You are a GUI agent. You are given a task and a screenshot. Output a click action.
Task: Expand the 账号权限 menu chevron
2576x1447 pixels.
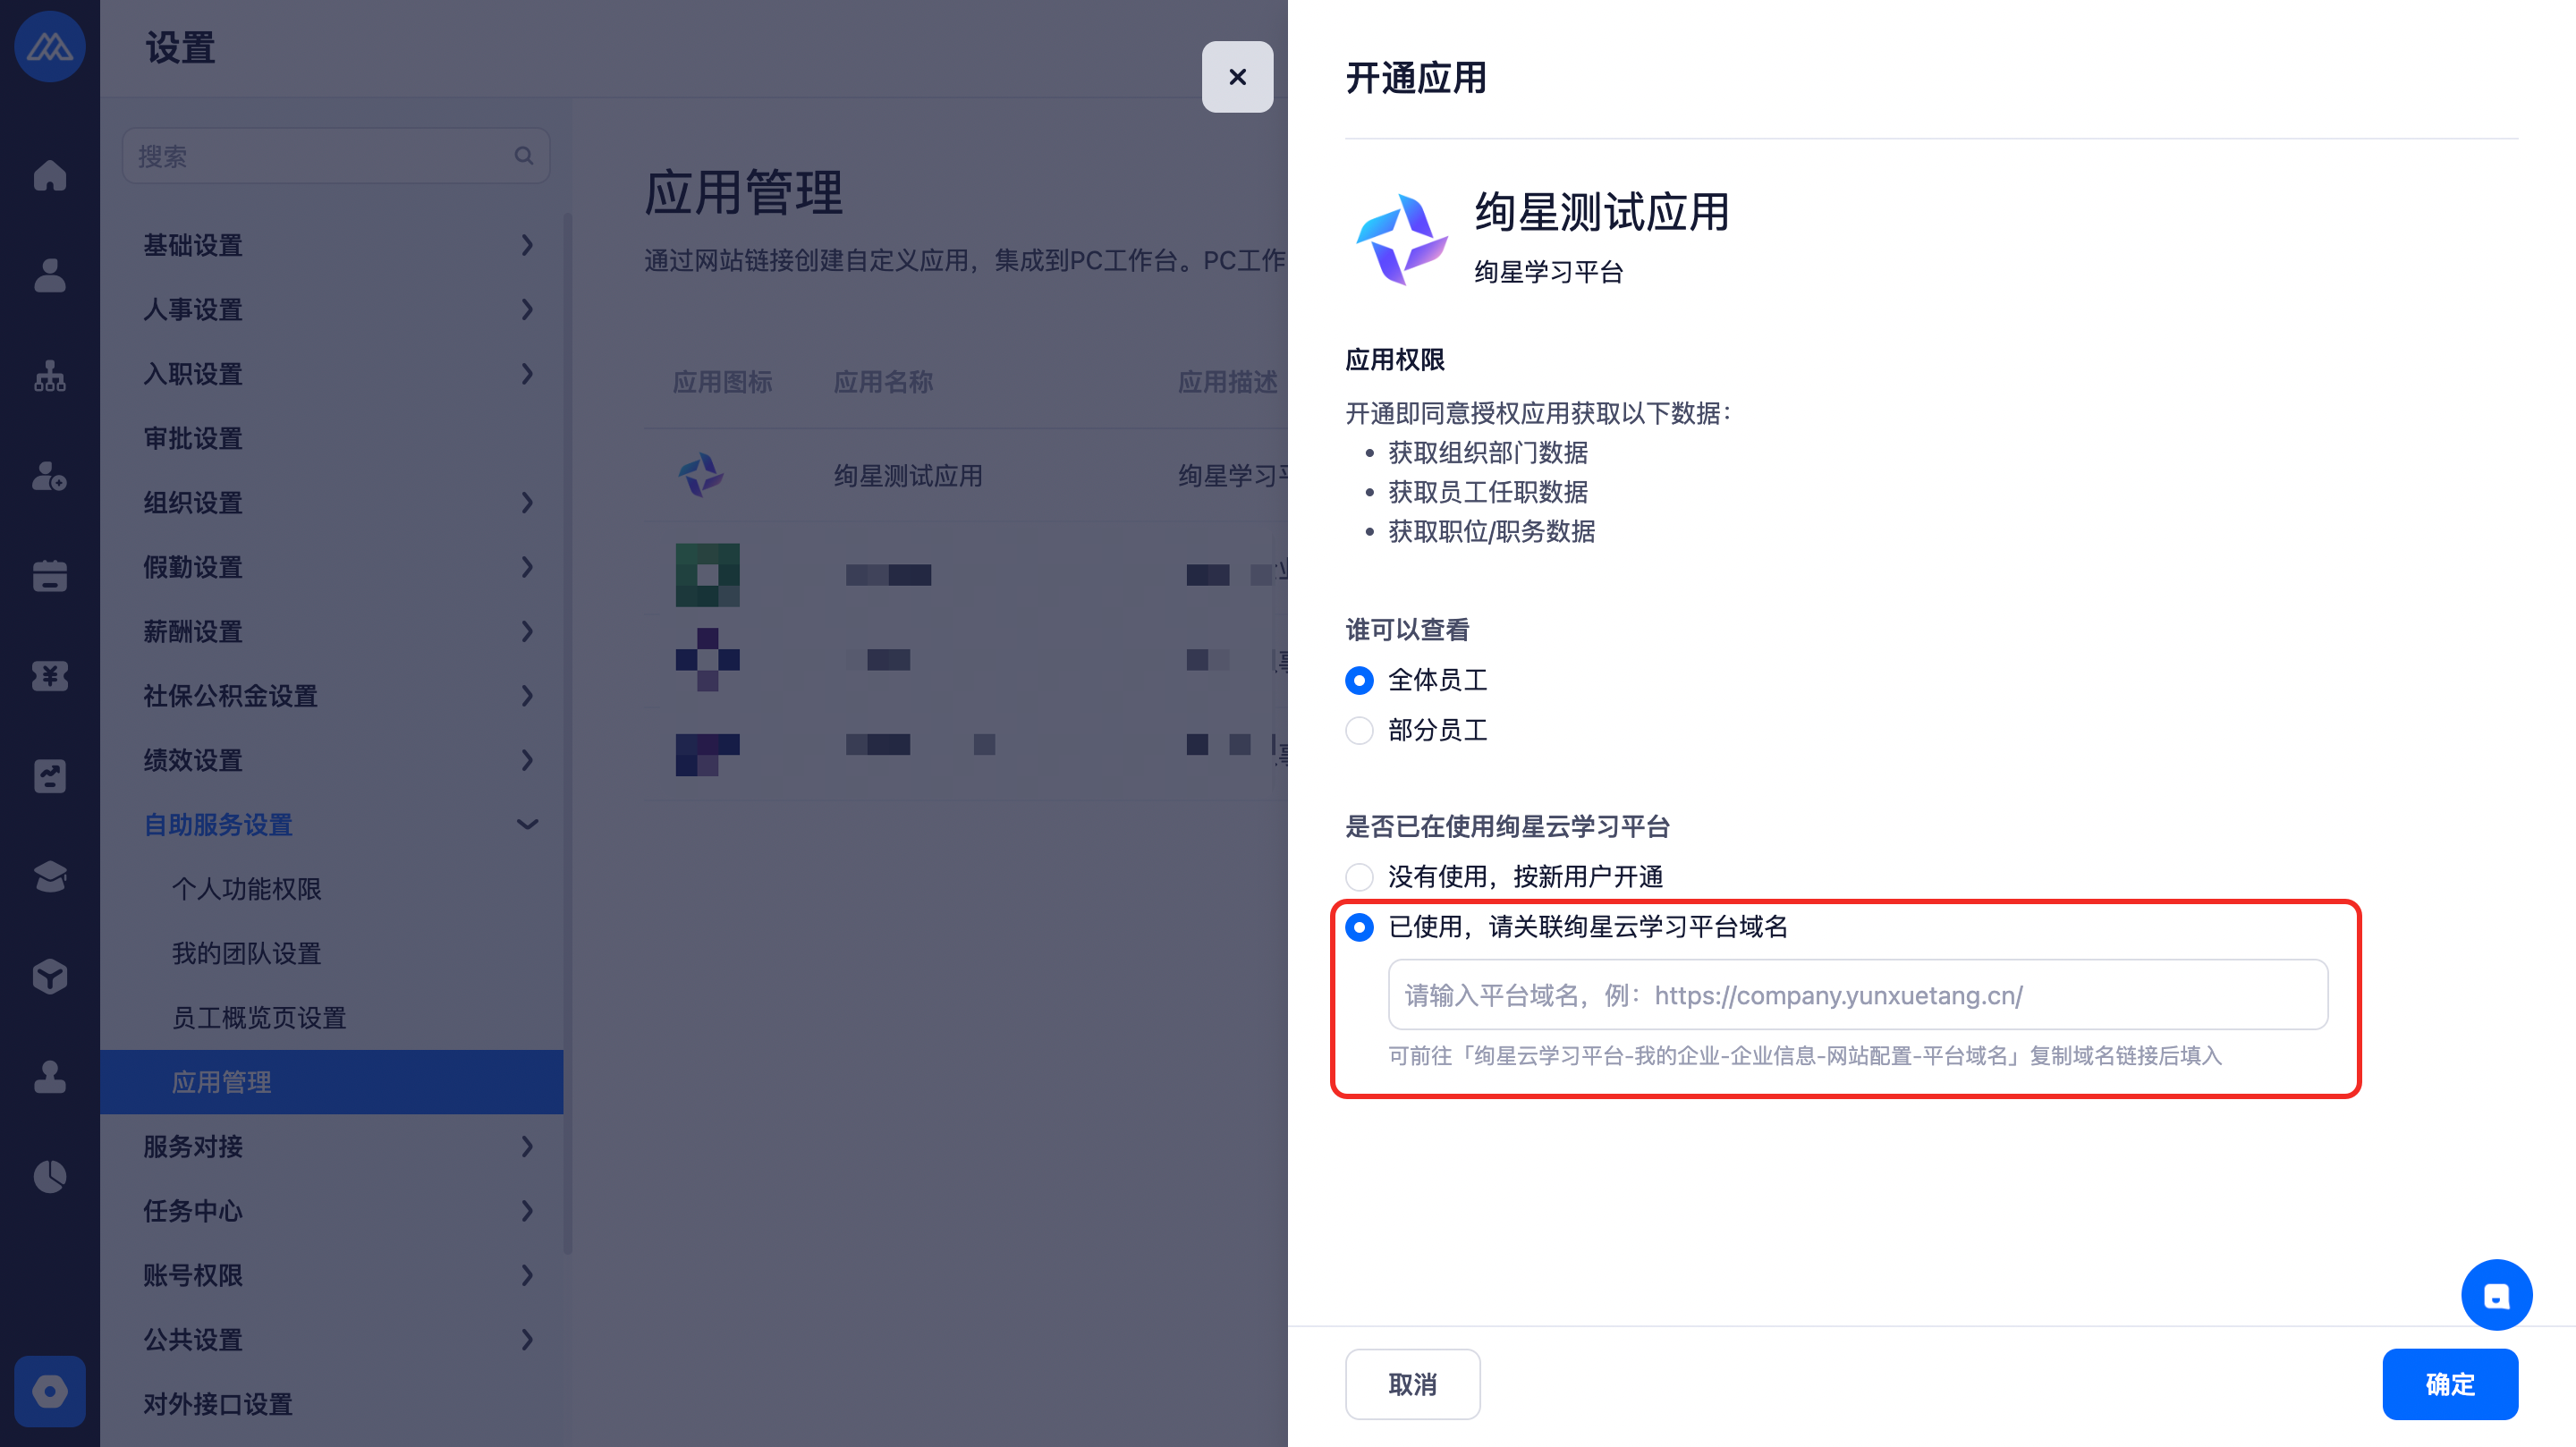527,1276
